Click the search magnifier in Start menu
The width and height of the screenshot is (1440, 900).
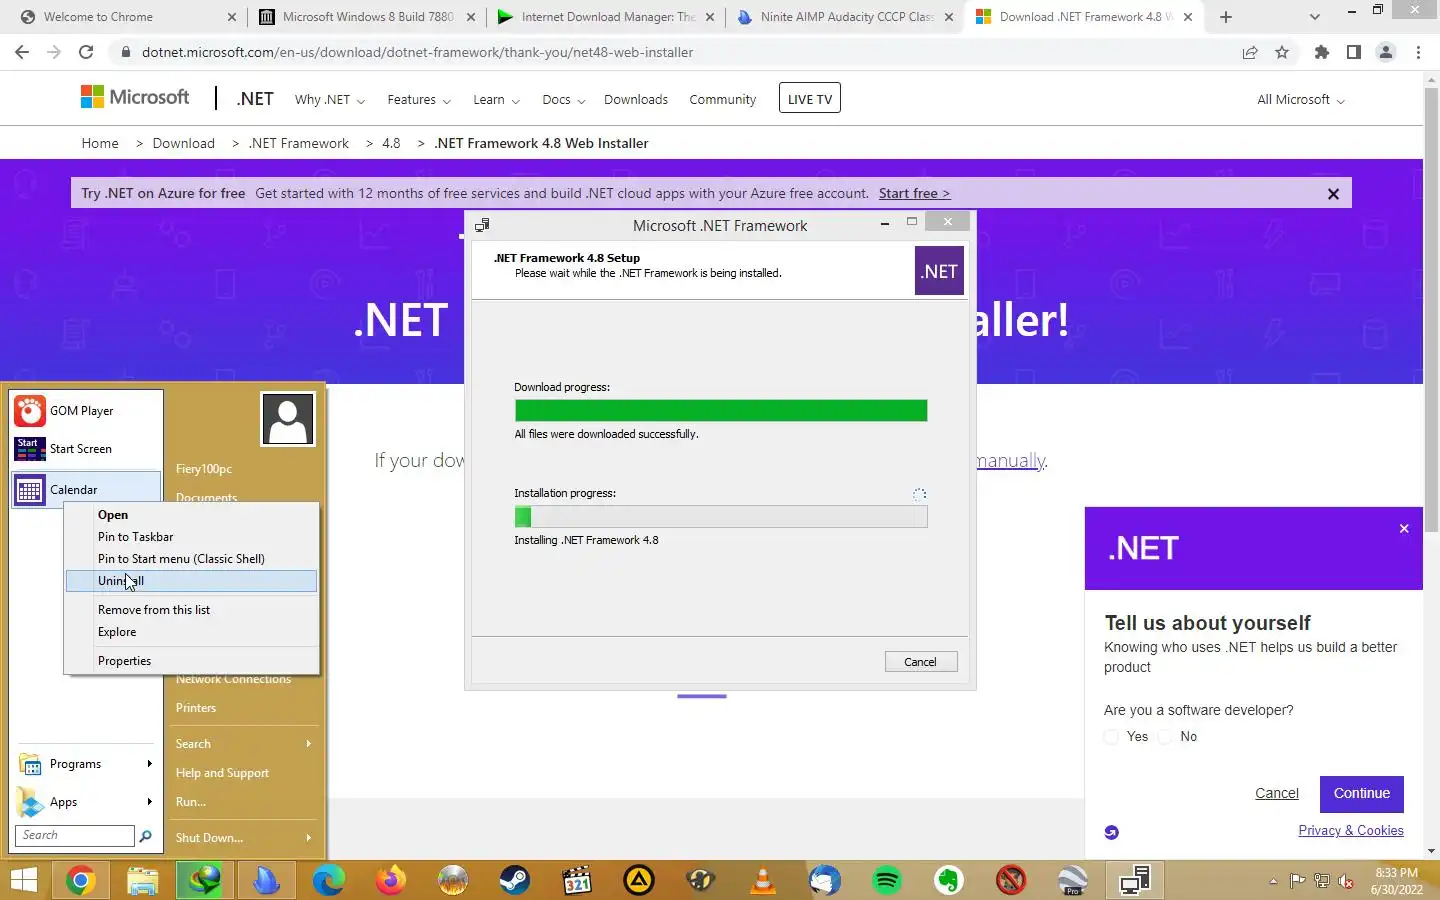(146, 836)
